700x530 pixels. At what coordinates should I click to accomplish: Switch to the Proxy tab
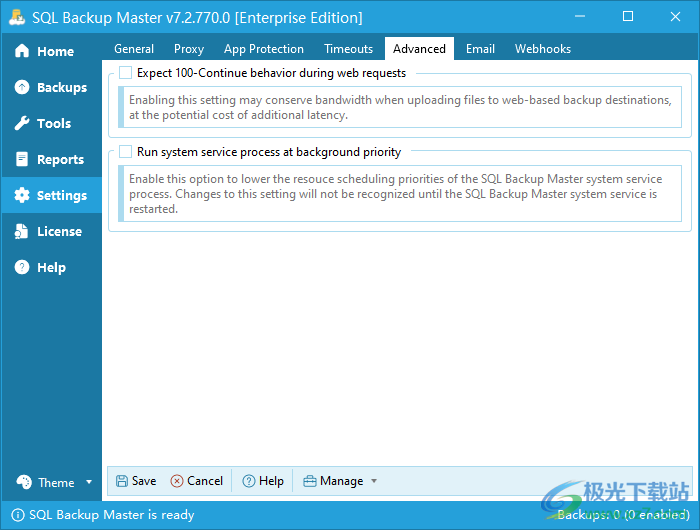point(189,49)
